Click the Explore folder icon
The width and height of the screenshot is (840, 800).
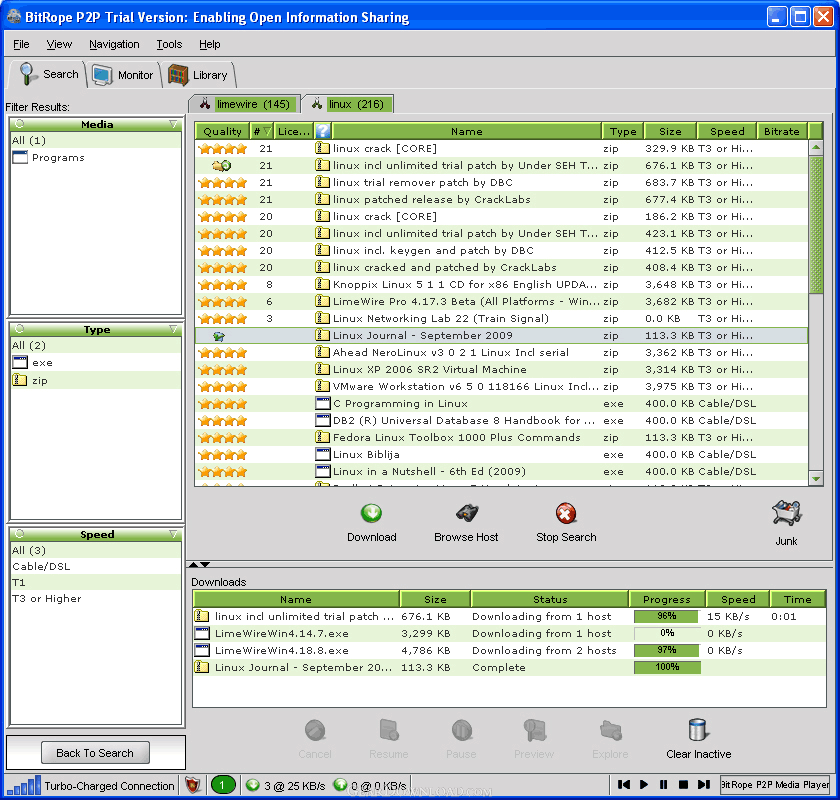pos(610,730)
